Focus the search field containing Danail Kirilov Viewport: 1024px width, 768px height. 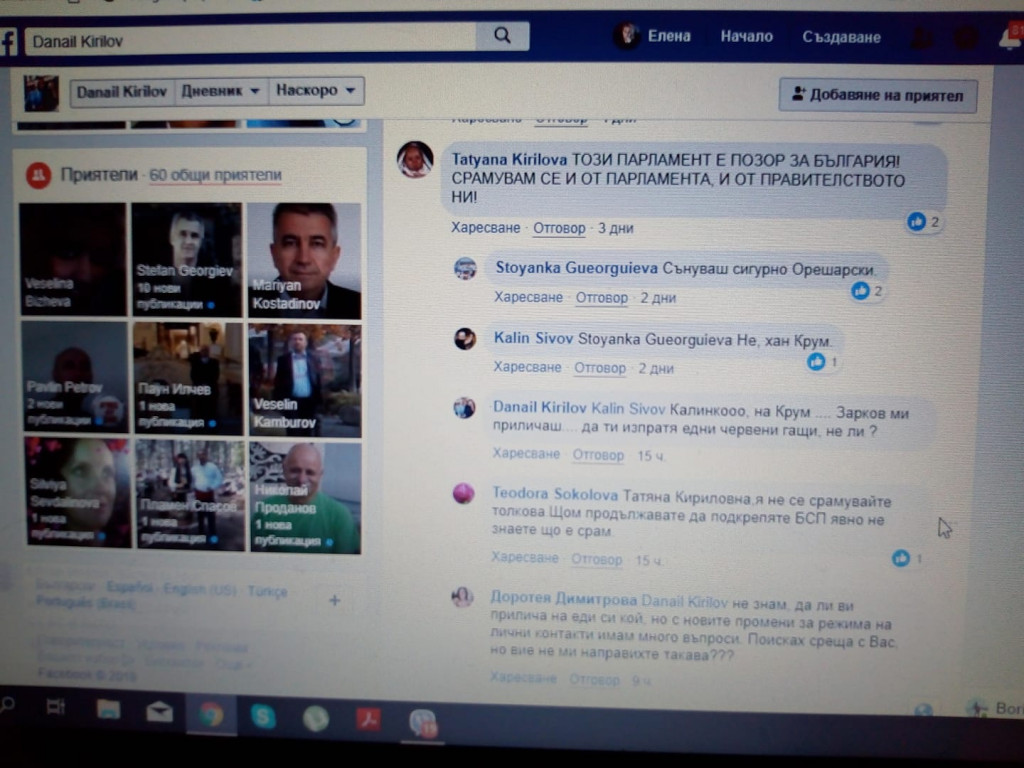251,40
